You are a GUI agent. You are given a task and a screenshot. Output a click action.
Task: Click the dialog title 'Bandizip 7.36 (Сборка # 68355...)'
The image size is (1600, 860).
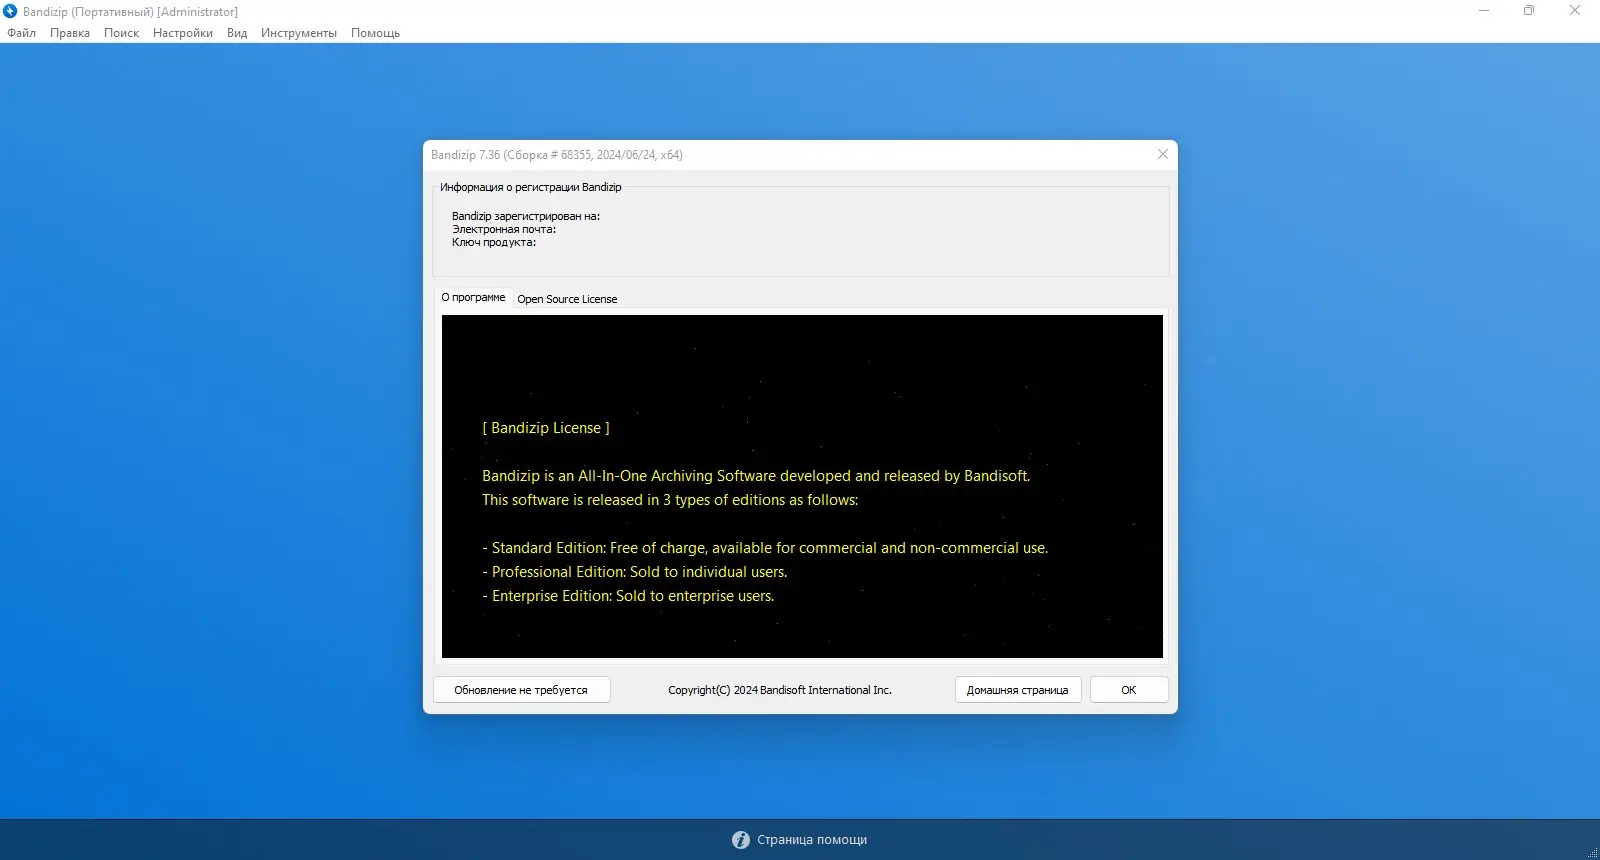click(x=557, y=155)
